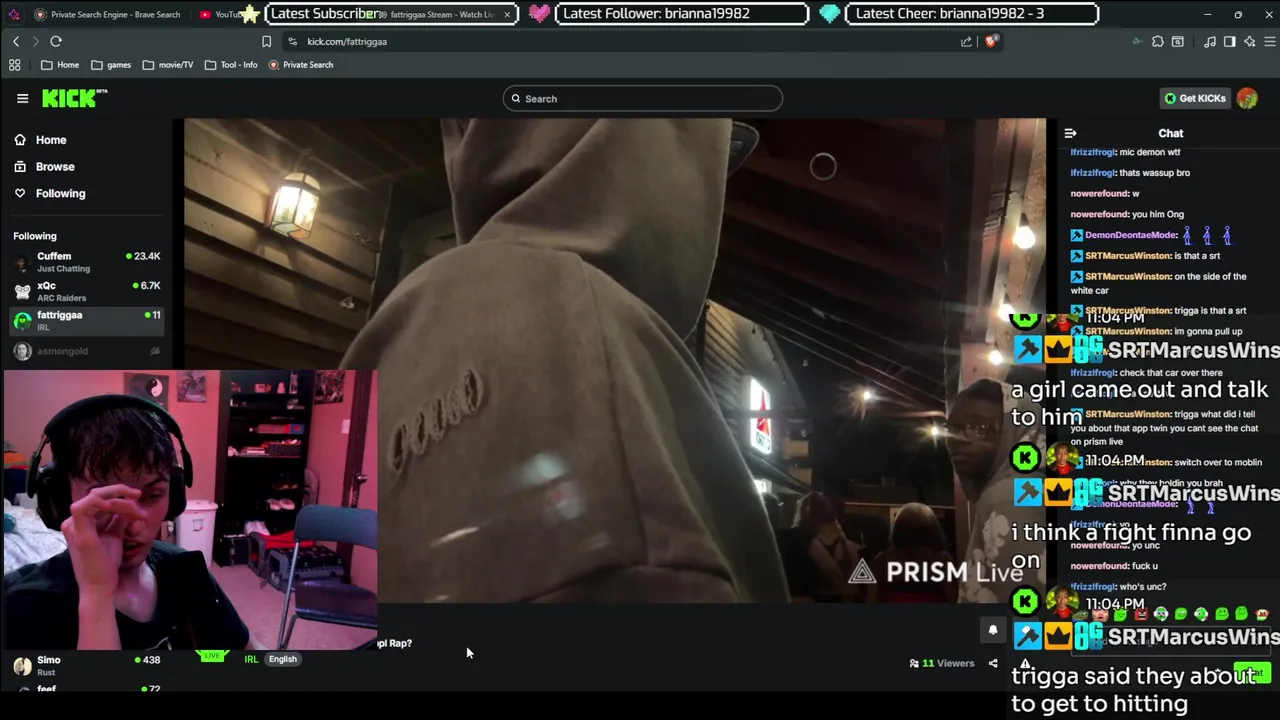Click the live stream video player
Screen dimensions: 1280x720
click(x=615, y=361)
